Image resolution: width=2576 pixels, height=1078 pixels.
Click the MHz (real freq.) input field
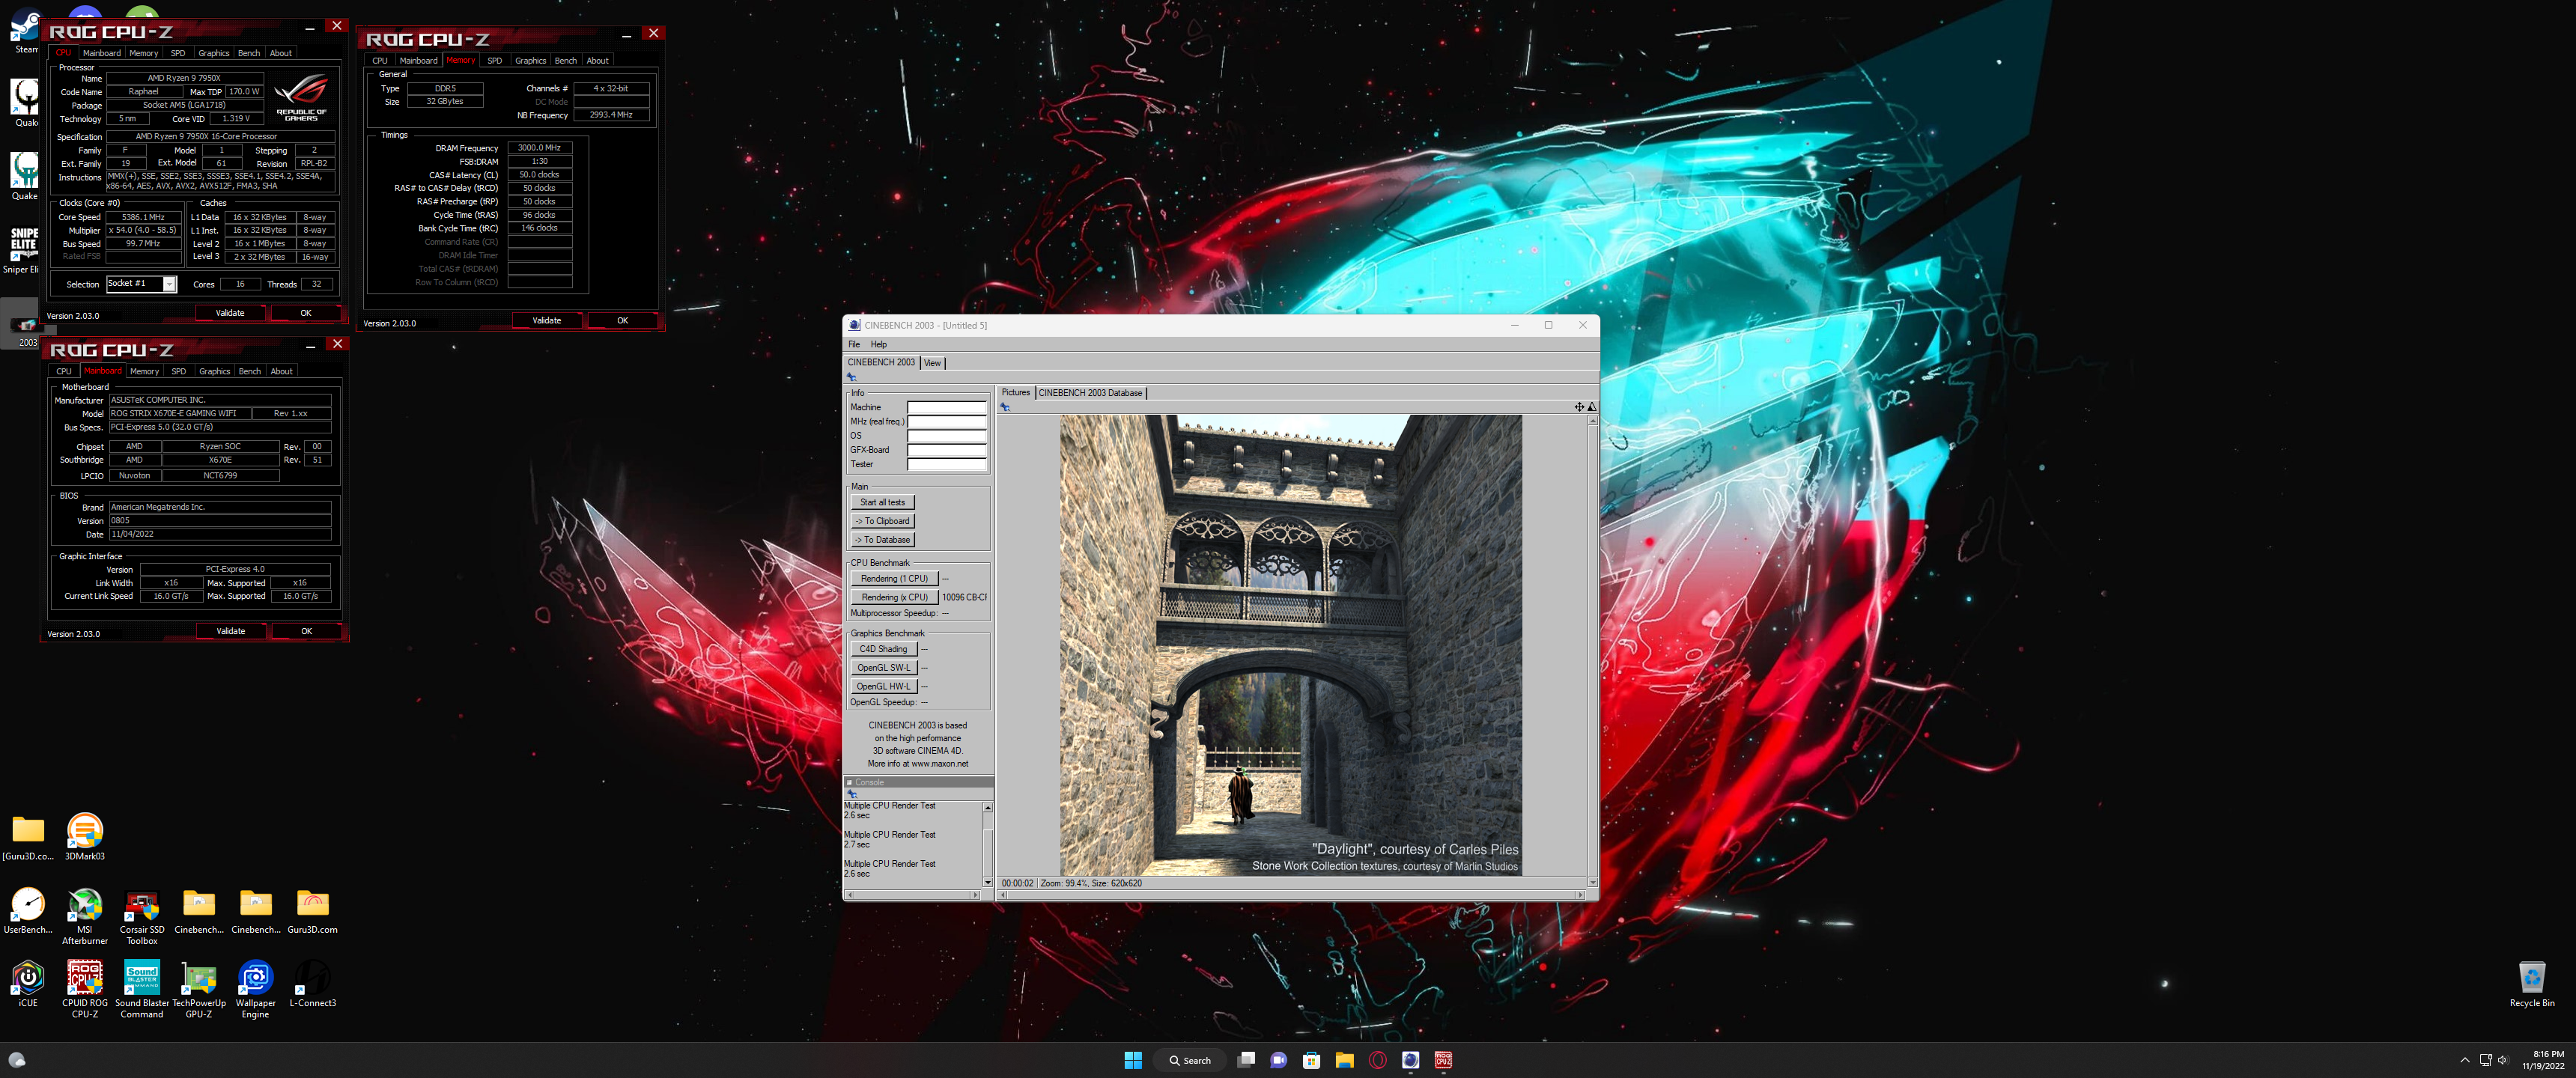pos(946,422)
